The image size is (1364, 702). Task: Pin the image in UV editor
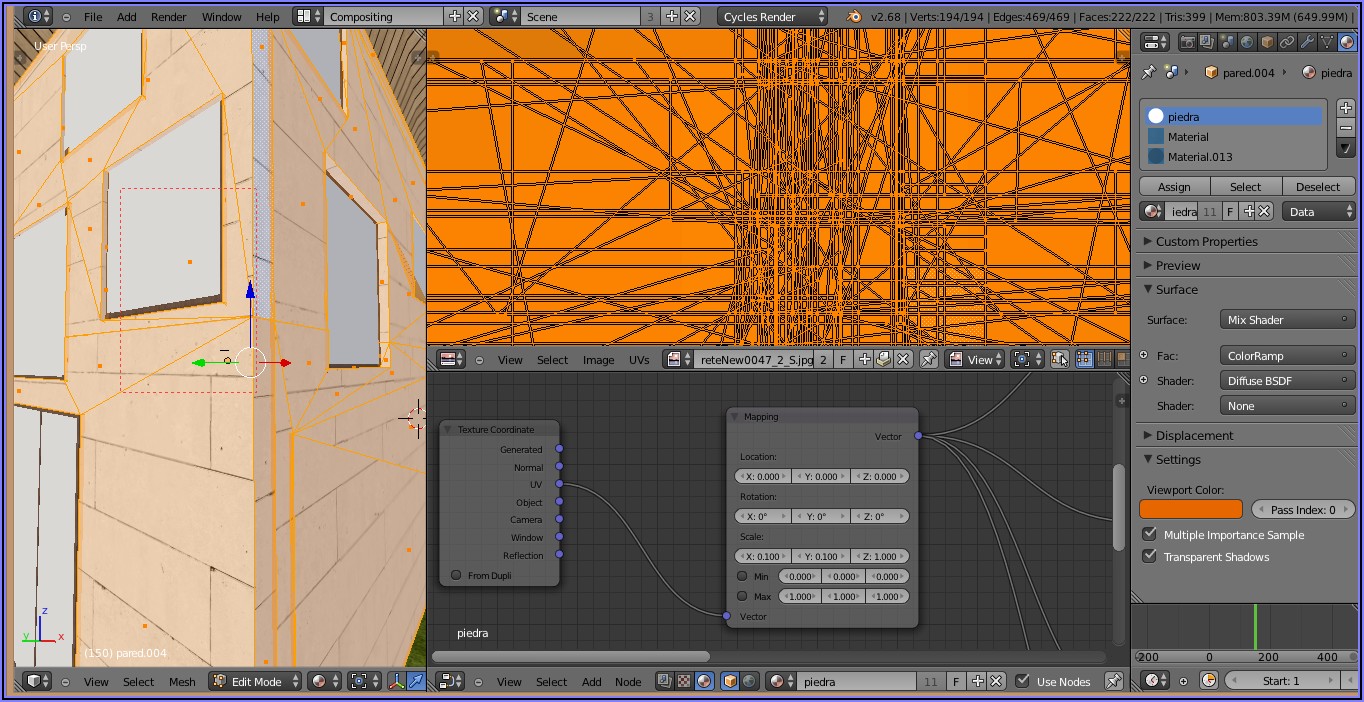(929, 360)
